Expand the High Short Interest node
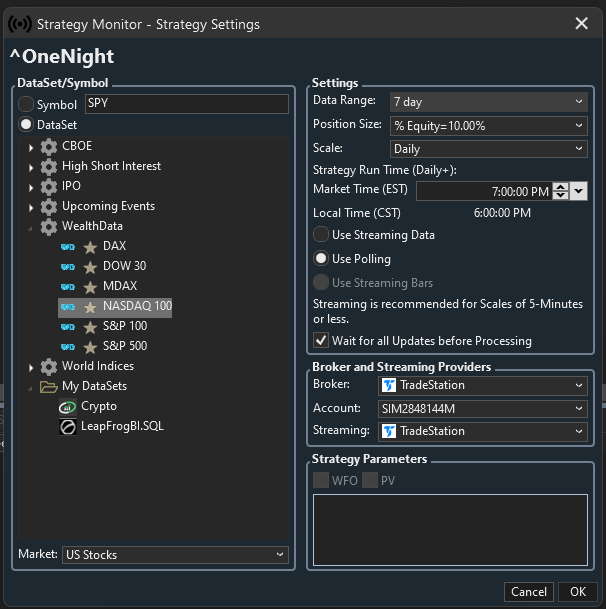Screen dimensions: 606x609 [31, 167]
